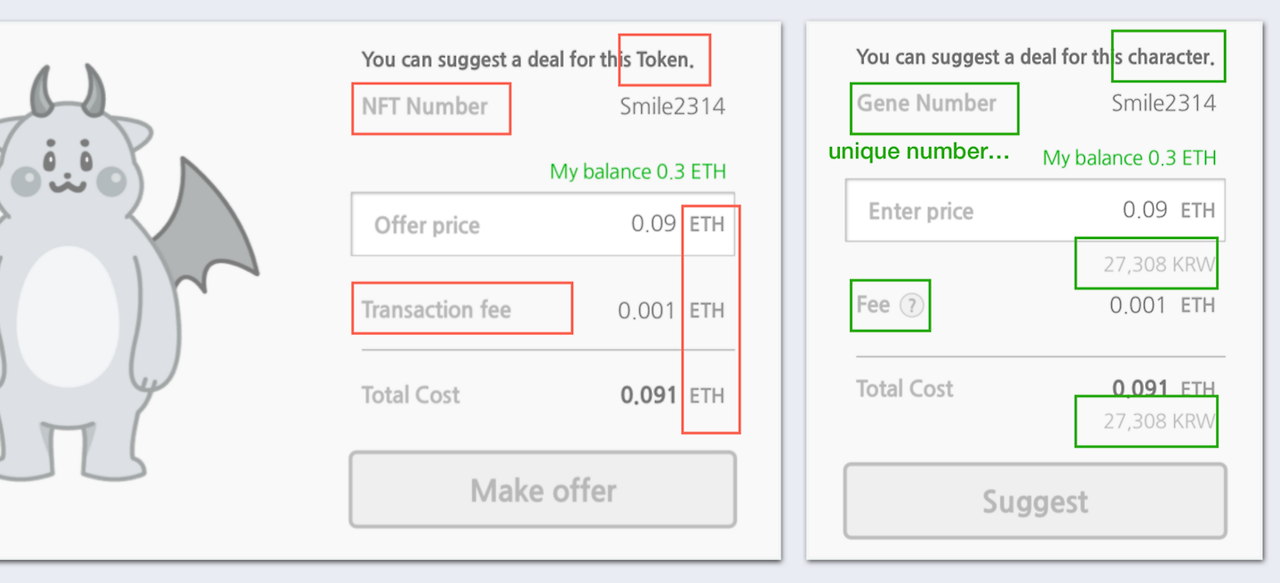
Task: Click the Gene Number label
Action: coord(927,103)
